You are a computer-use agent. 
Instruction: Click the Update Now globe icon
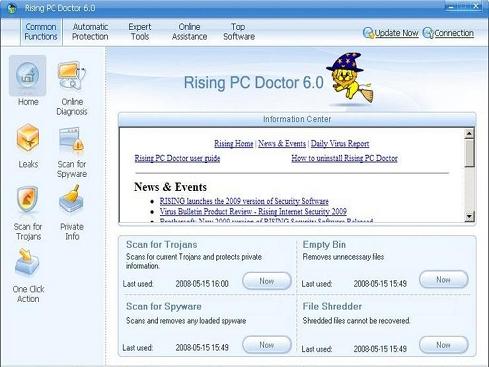[368, 33]
